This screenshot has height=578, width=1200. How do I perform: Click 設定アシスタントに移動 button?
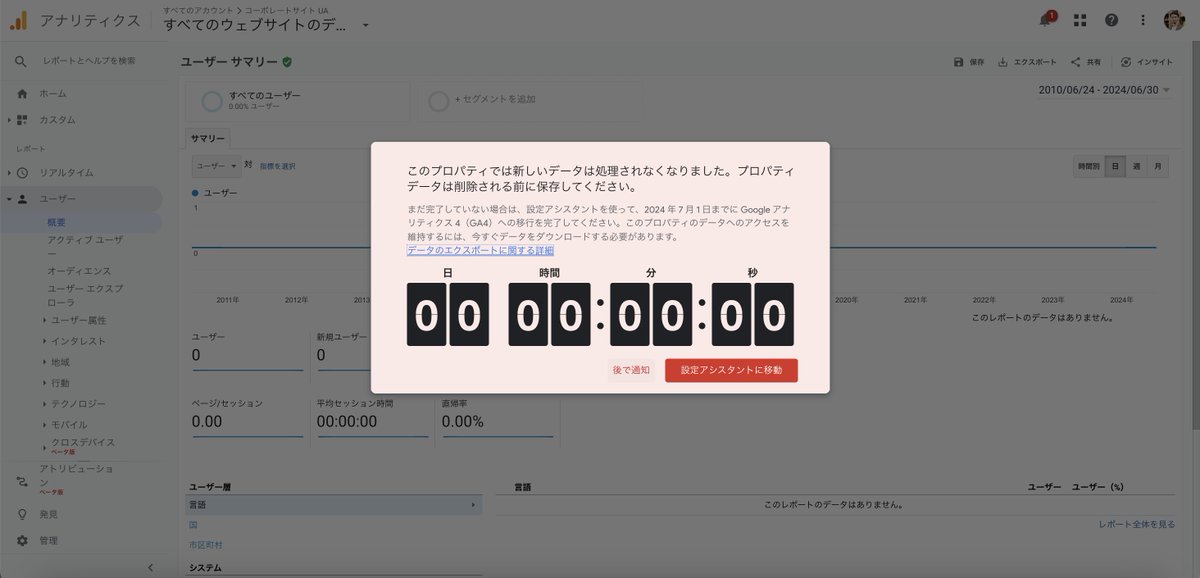pos(731,370)
